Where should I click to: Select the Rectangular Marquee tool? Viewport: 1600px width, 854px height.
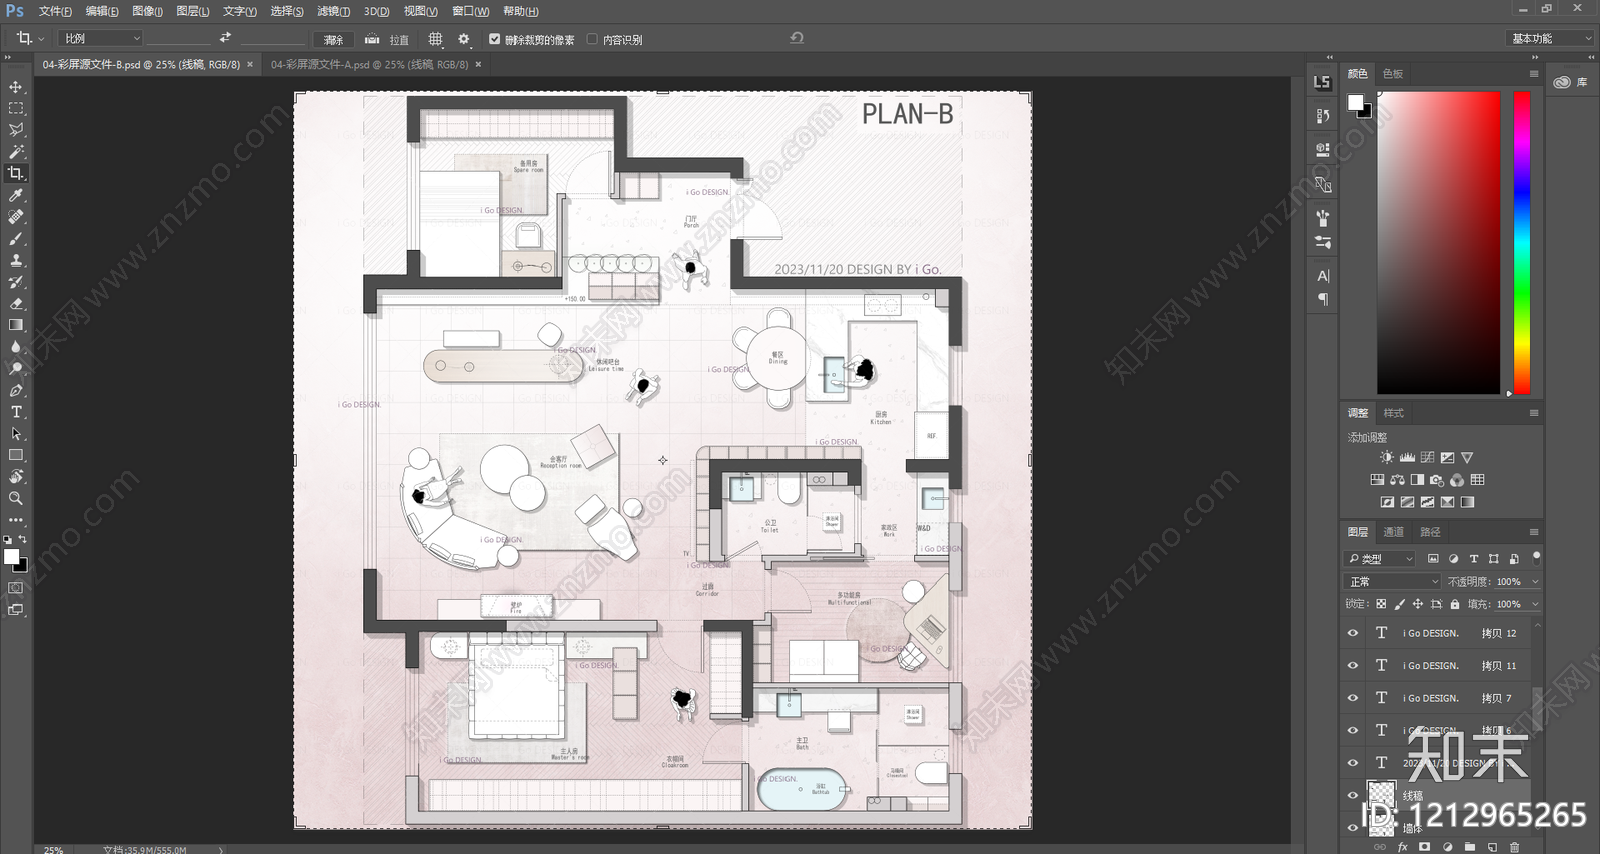(x=16, y=108)
